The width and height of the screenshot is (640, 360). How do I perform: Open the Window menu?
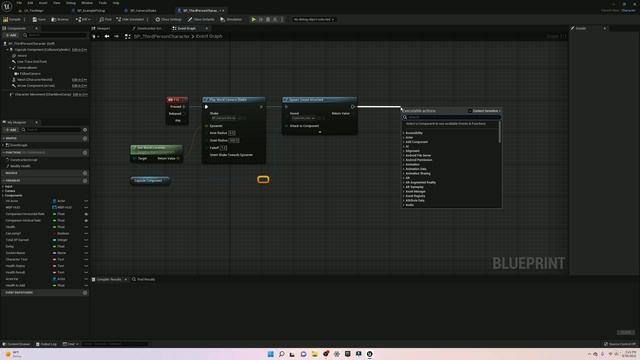pyautogui.click(x=87, y=3)
